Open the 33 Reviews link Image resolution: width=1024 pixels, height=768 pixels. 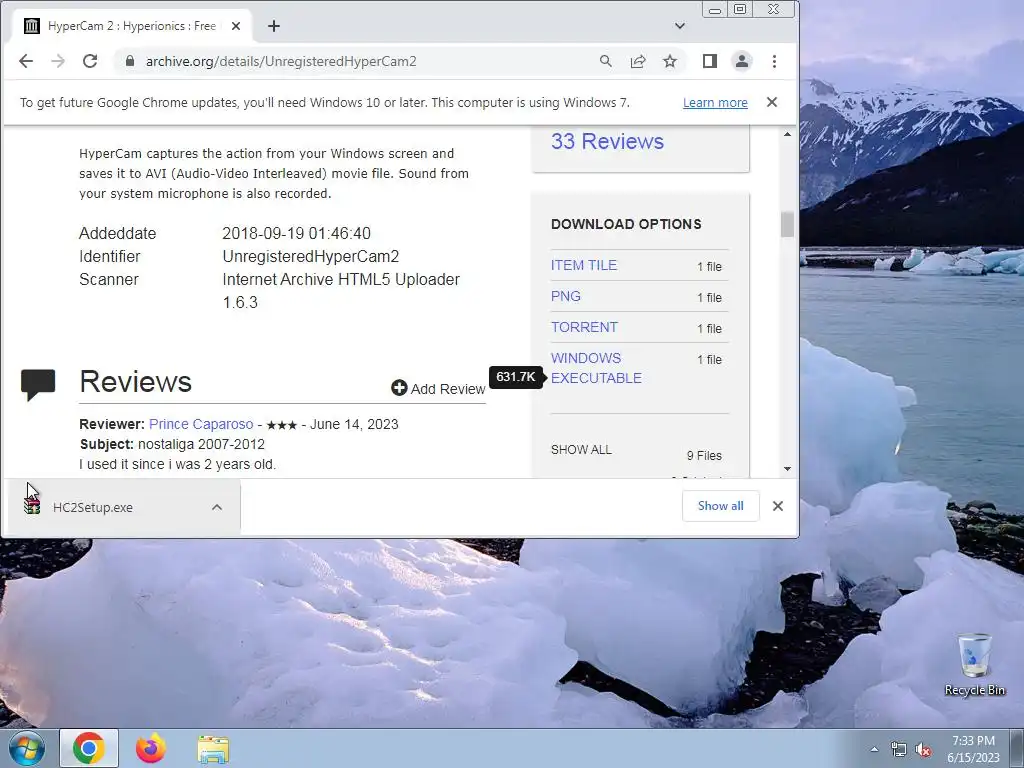607,142
